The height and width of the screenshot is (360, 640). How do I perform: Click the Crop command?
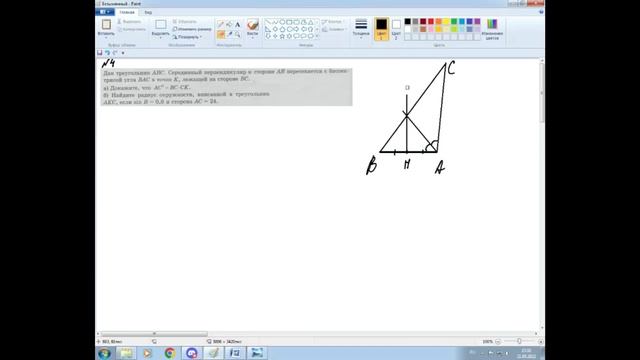coord(184,21)
